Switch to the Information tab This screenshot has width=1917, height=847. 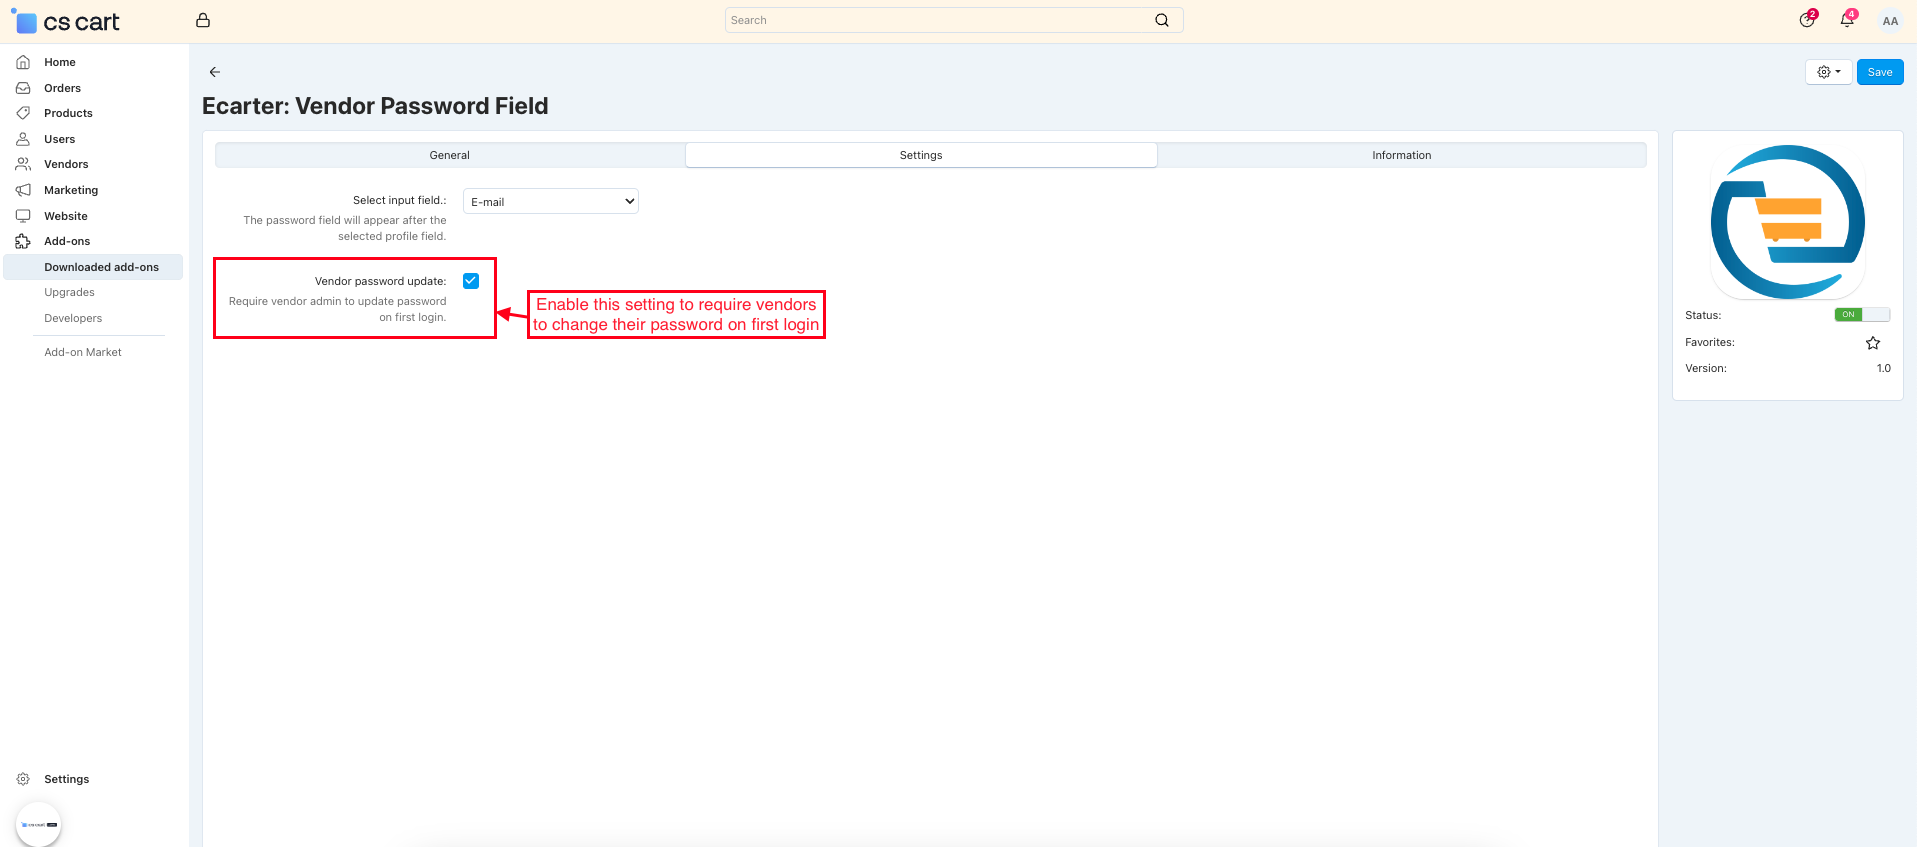pos(1401,155)
